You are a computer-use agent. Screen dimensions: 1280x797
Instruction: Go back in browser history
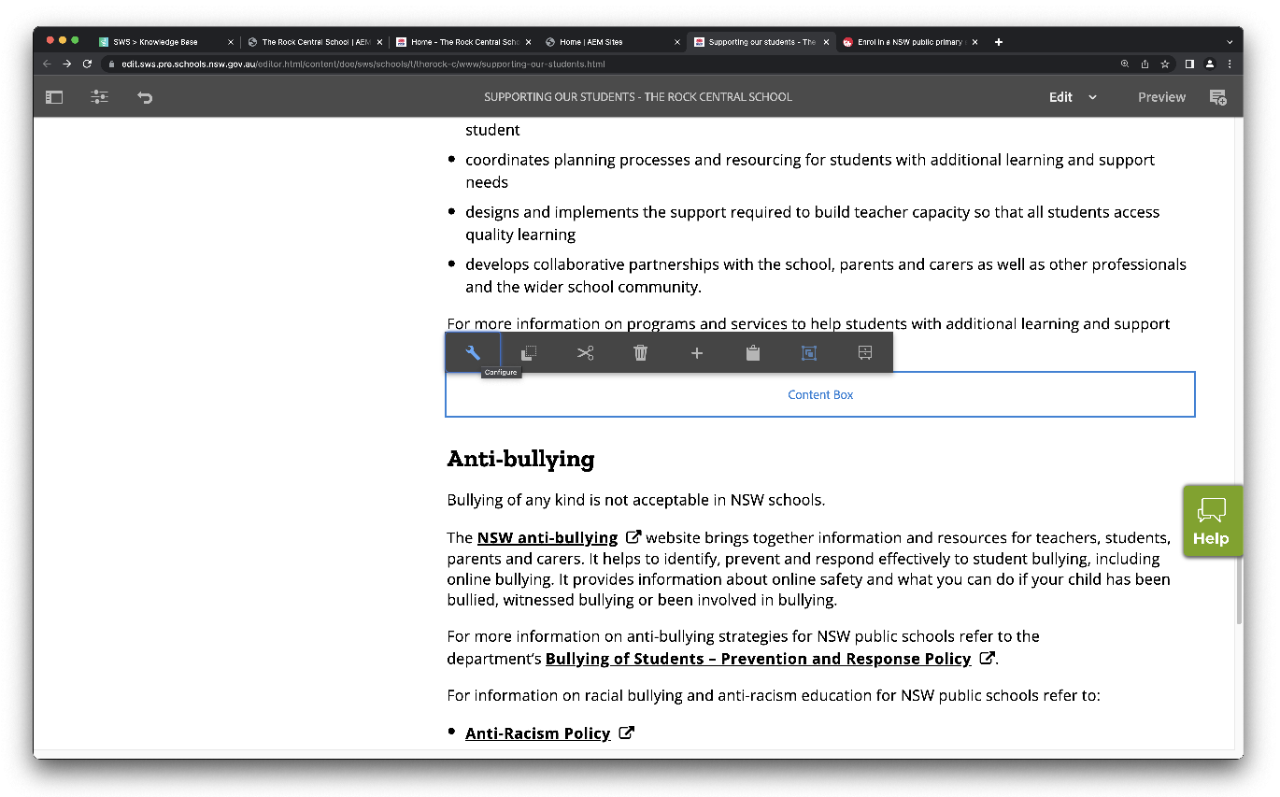(47, 64)
